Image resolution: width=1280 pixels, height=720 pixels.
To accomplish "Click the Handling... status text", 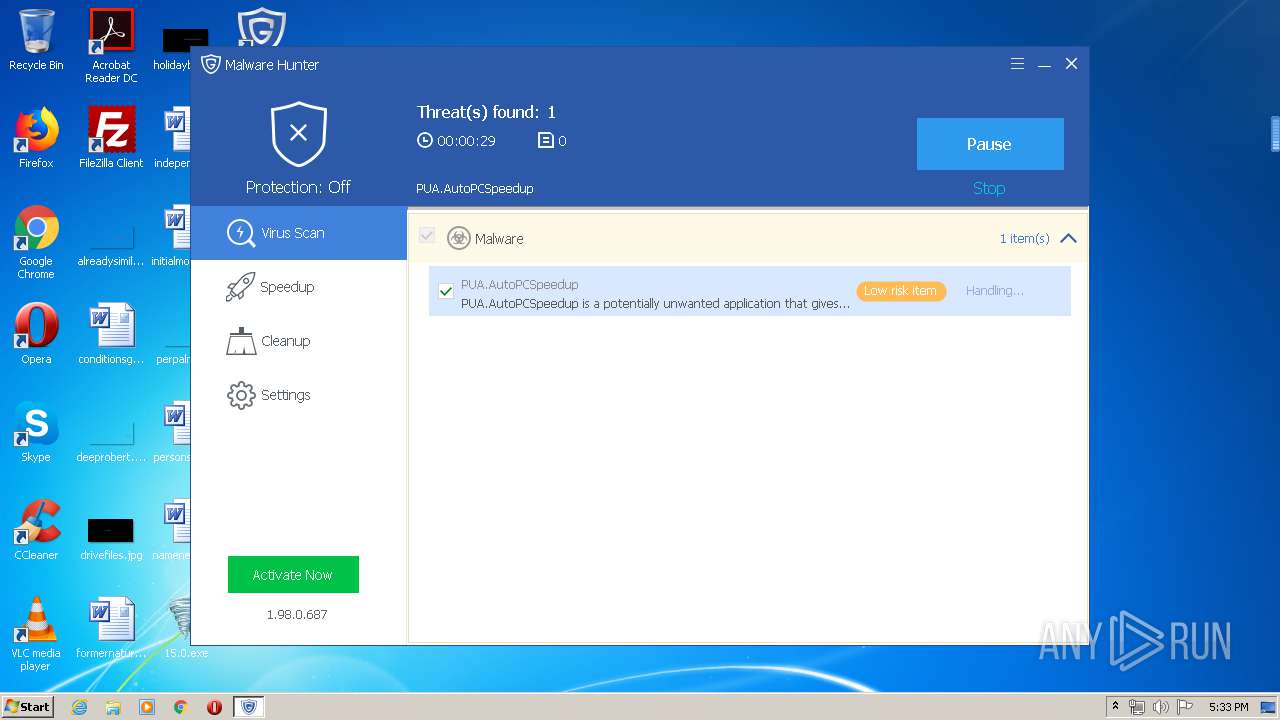I will (995, 291).
